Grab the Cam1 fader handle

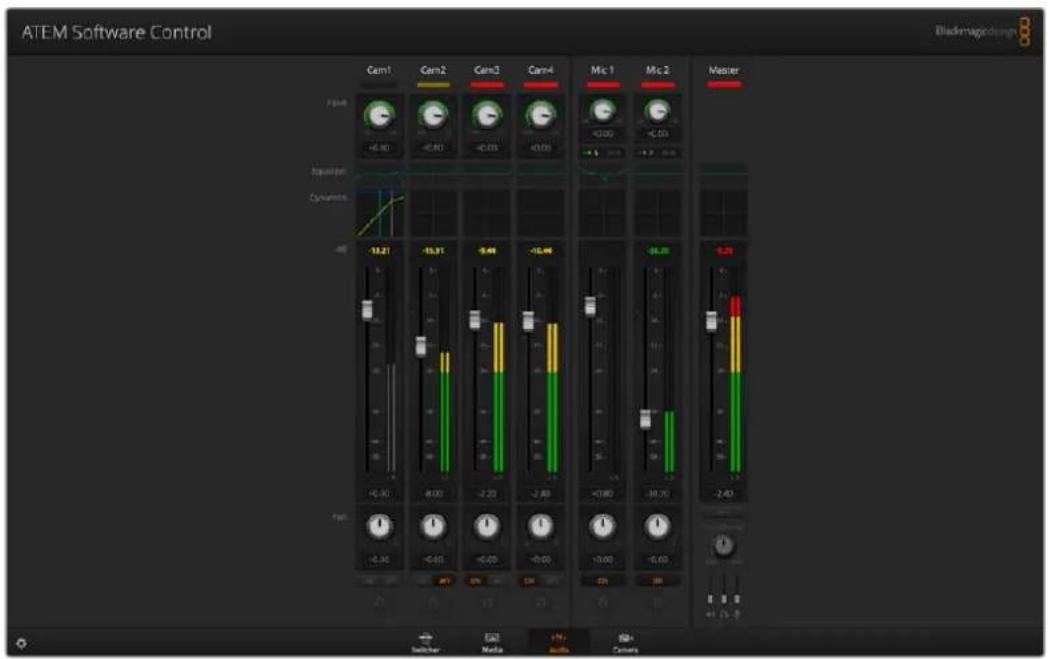(x=367, y=309)
